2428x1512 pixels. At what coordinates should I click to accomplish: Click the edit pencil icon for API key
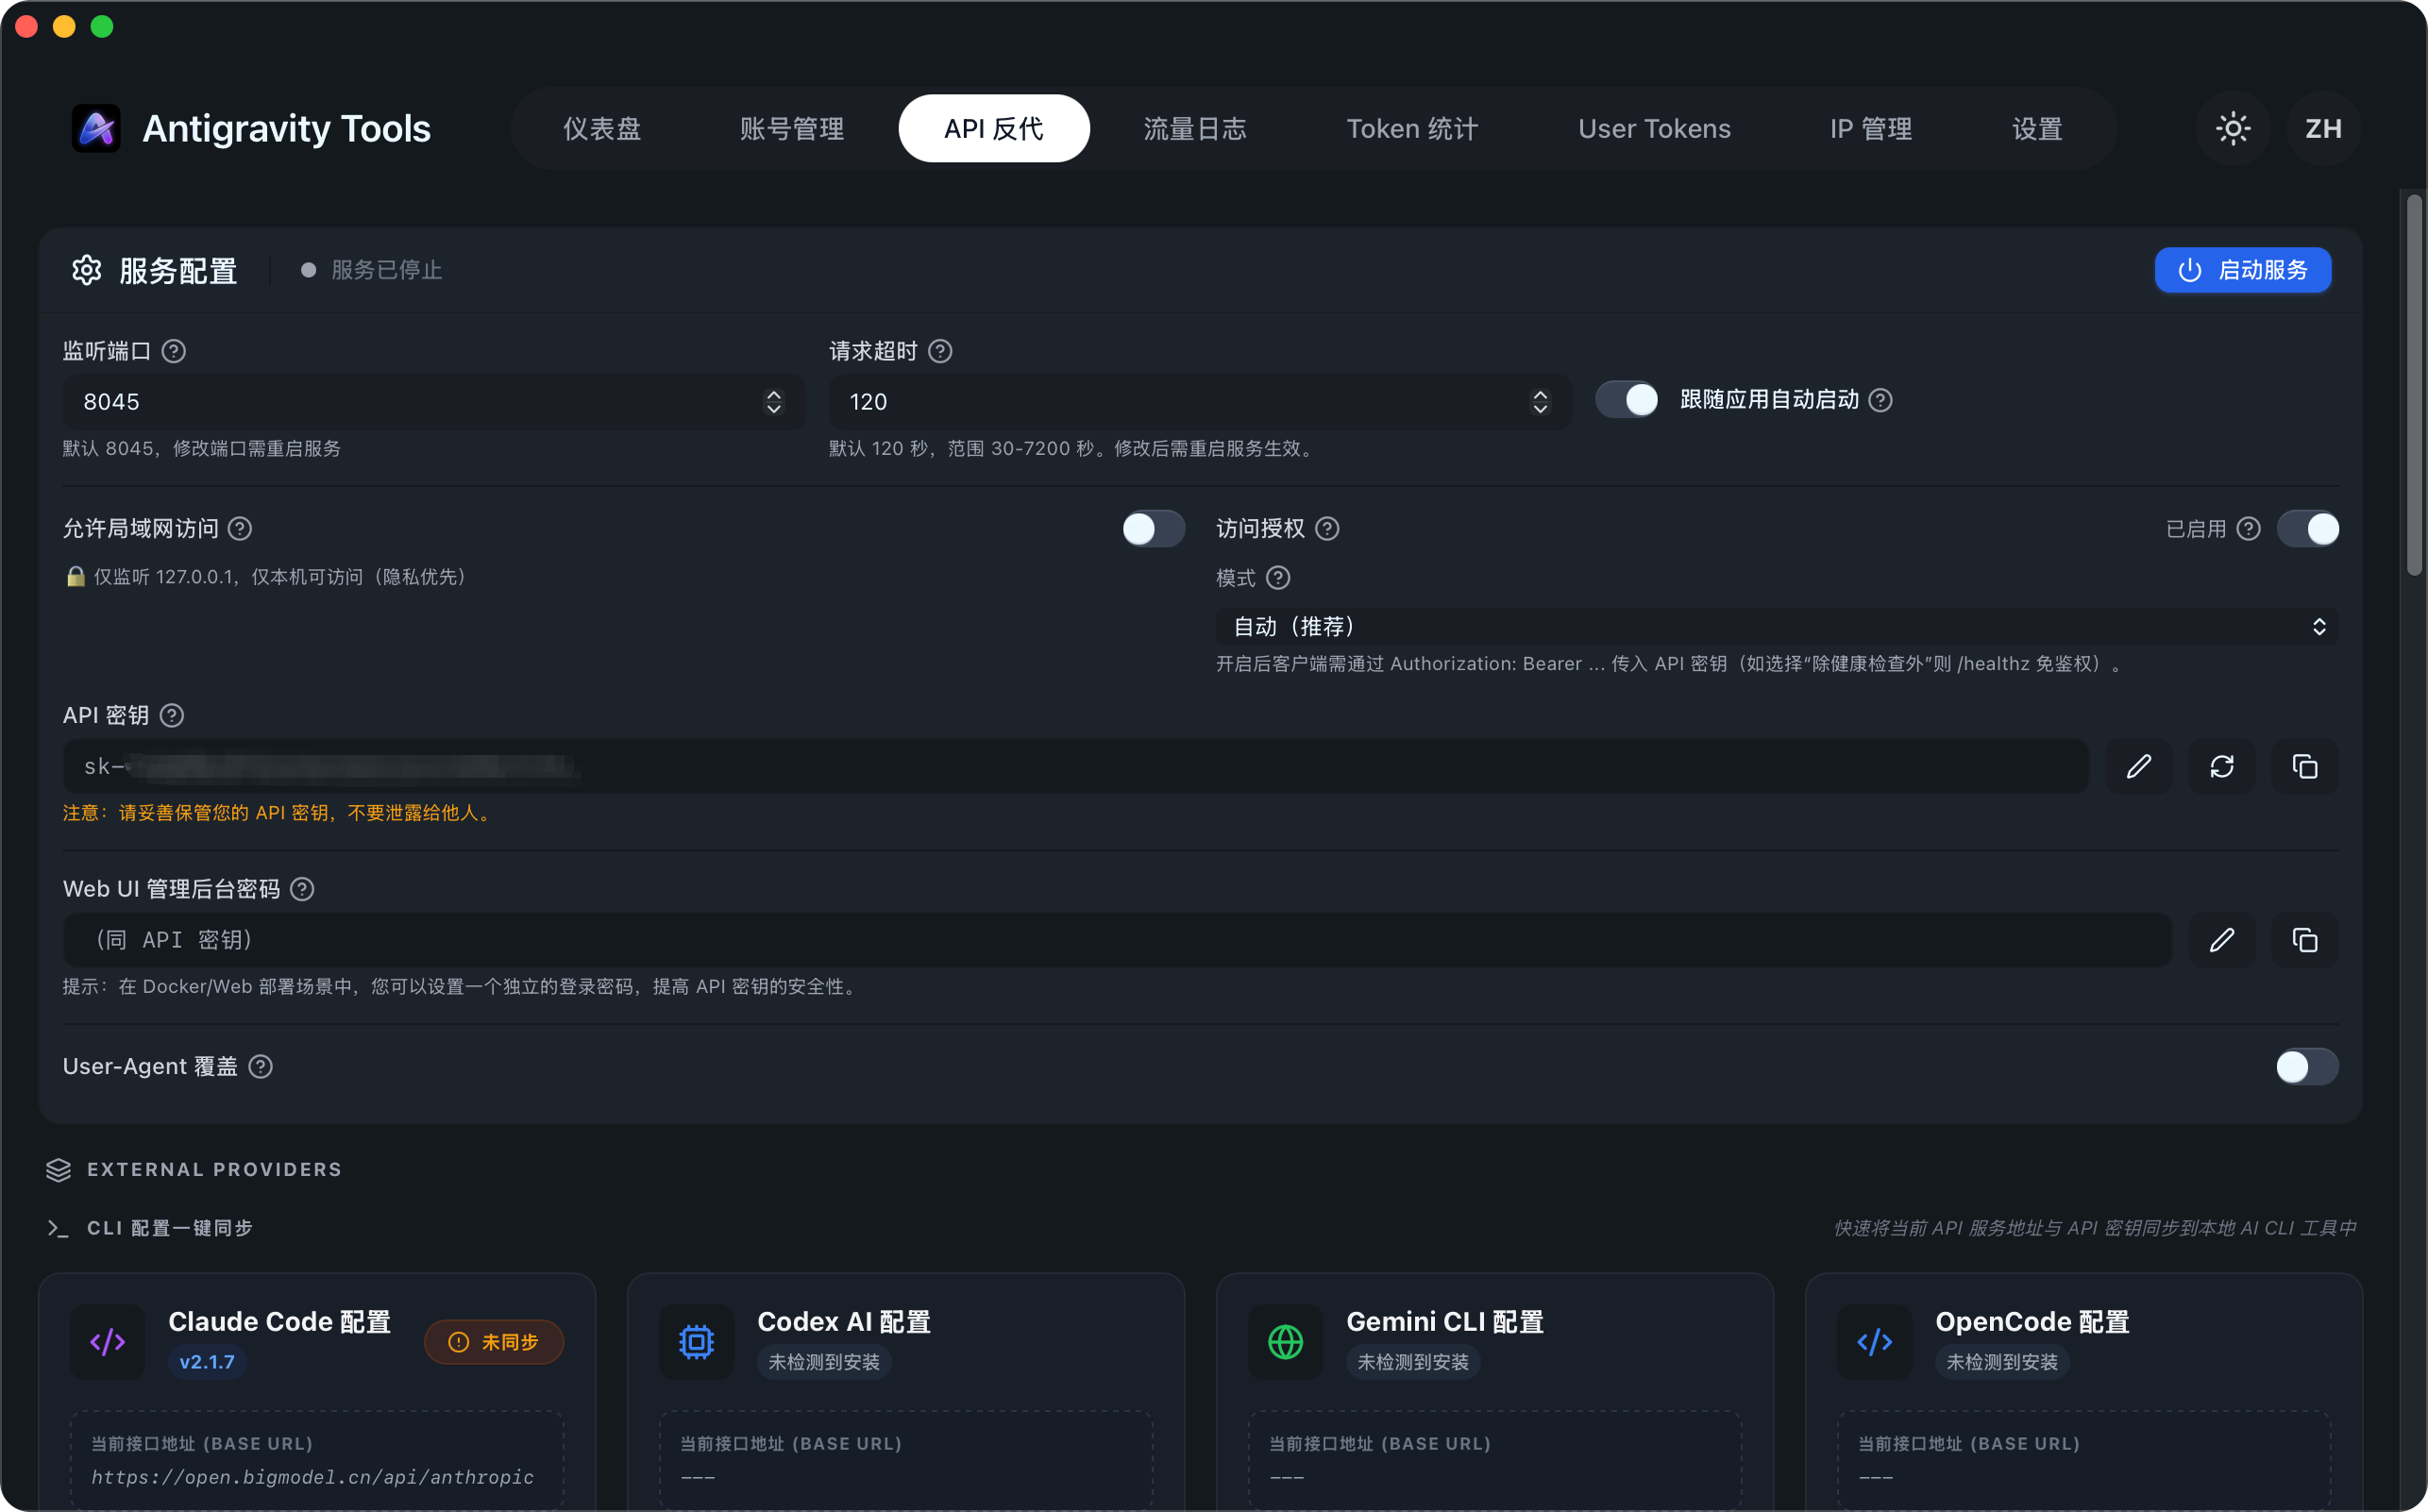(x=2138, y=766)
